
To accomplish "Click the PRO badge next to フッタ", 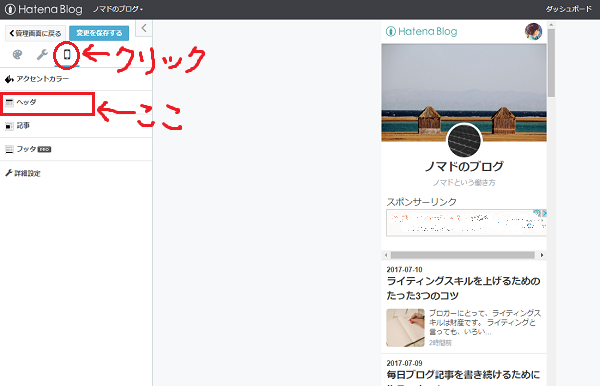I will click(44, 149).
